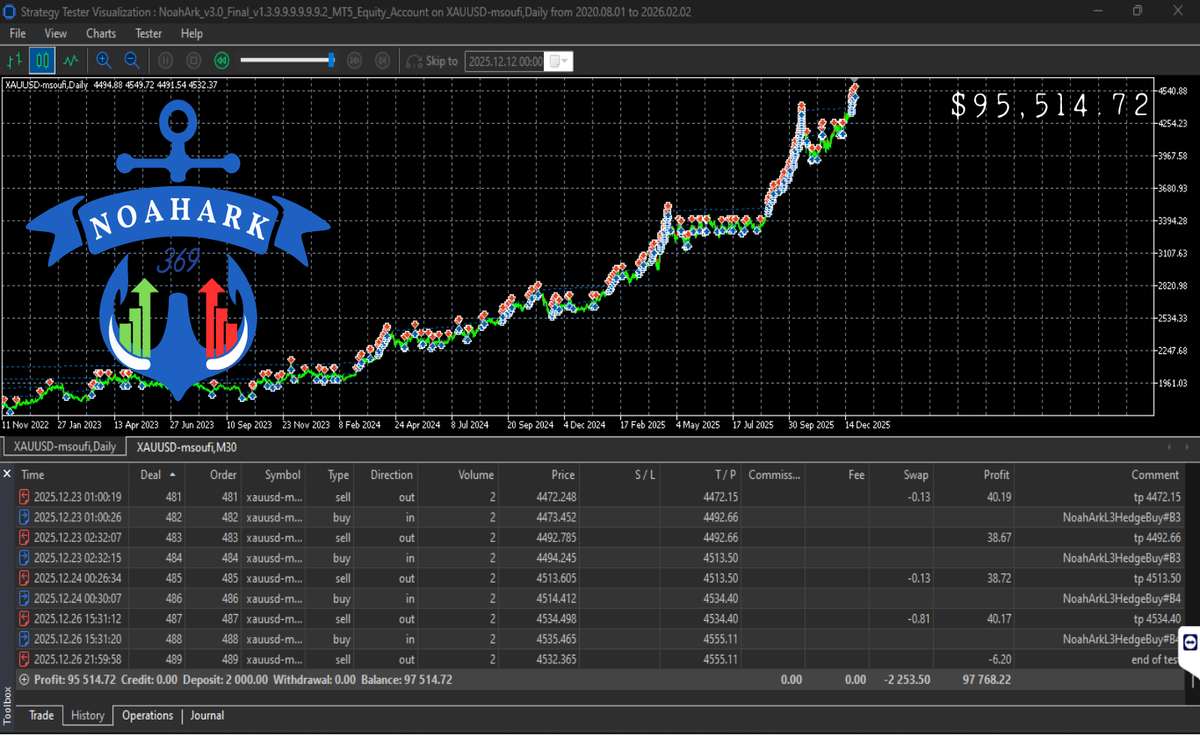Switch to XAUUSD-msoufi,M30 chart tab
This screenshot has height=736, width=1200.
pos(187,447)
